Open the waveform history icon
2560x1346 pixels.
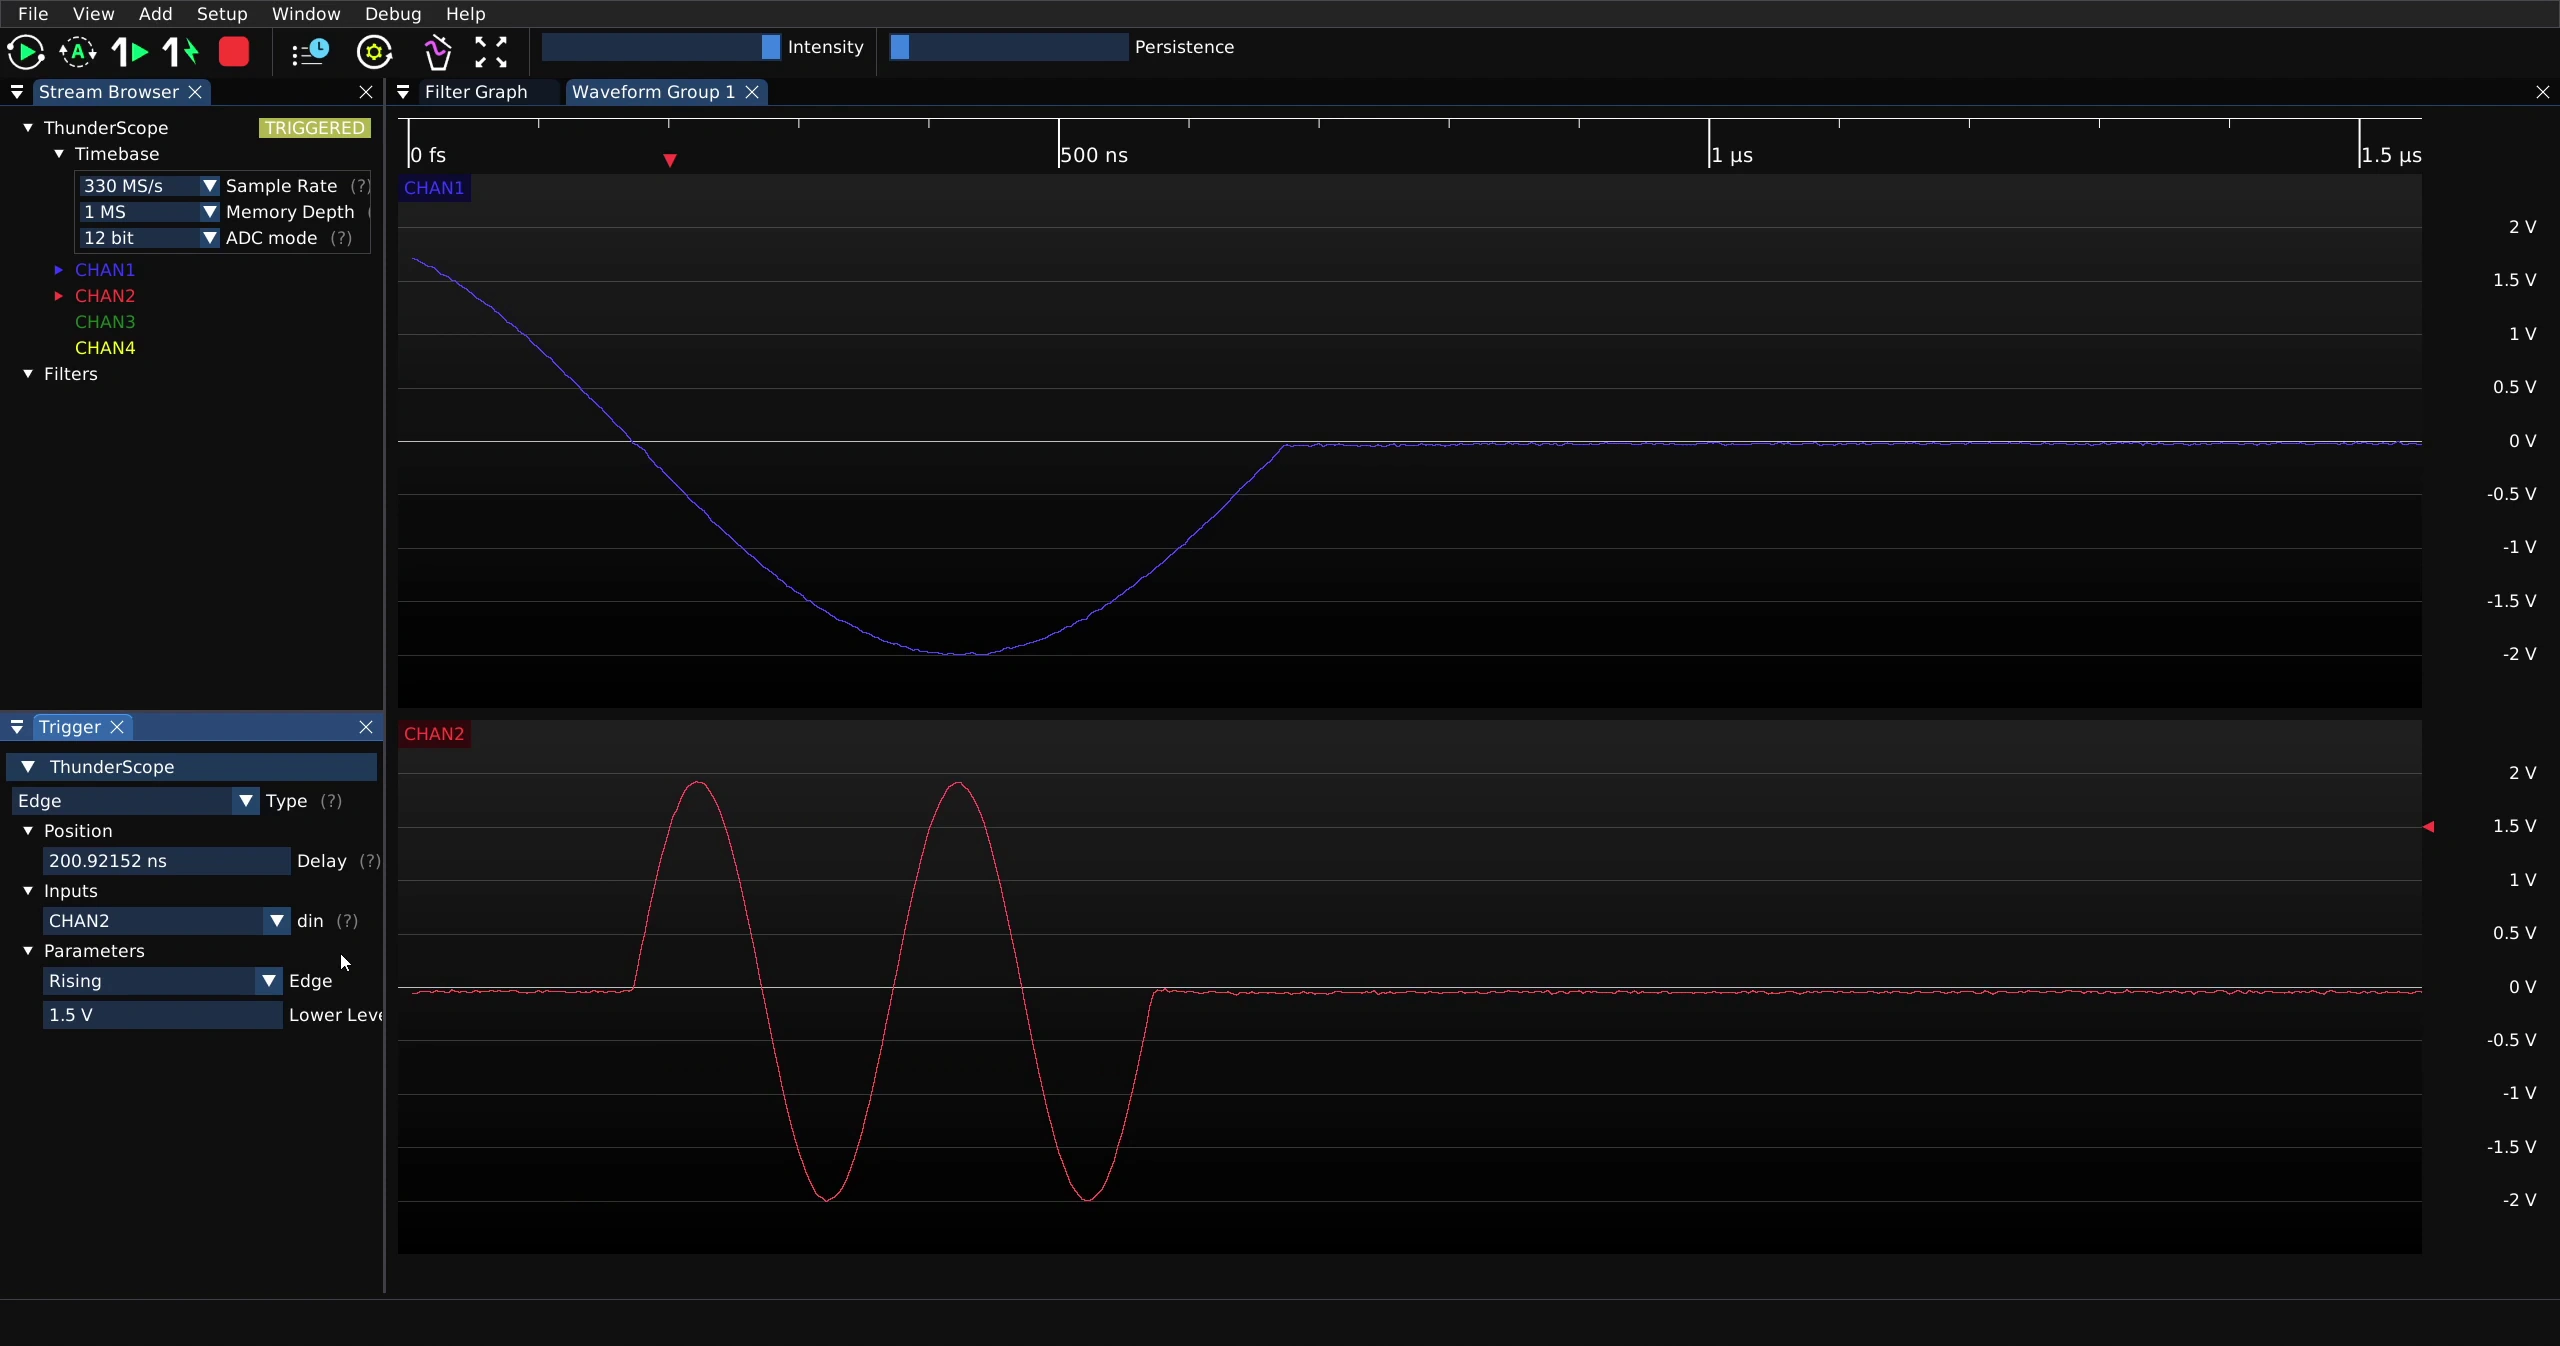click(310, 52)
